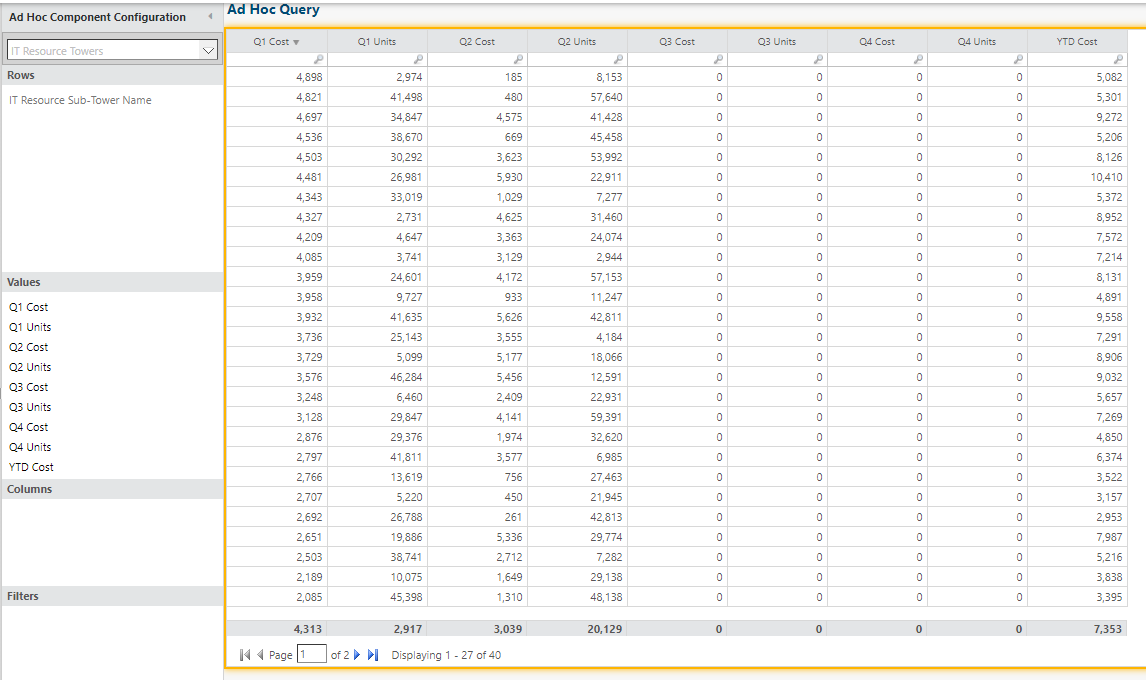Click the Q4 Cost filter search icon

coord(919,59)
